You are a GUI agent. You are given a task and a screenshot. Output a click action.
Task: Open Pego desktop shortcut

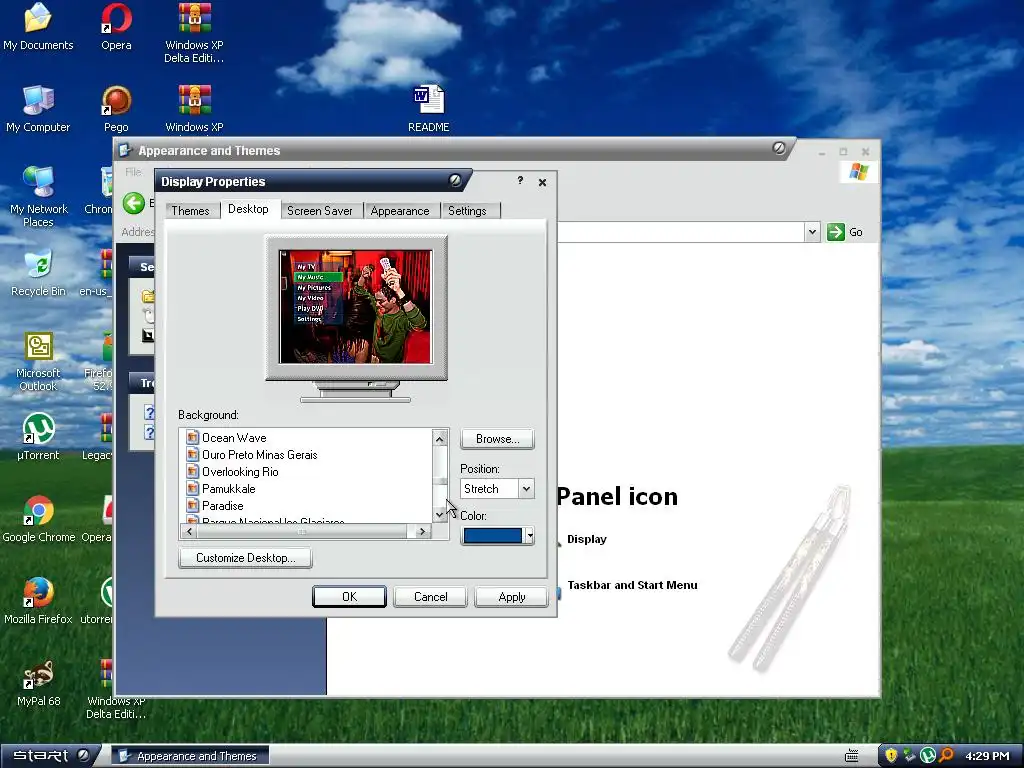pos(116,109)
